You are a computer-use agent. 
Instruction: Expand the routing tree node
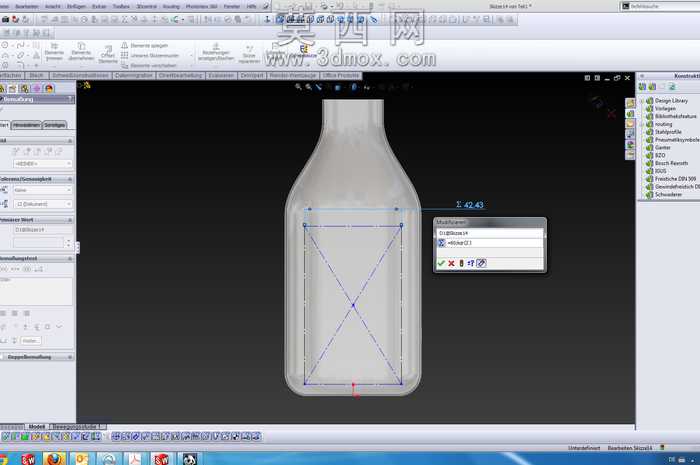(642, 124)
